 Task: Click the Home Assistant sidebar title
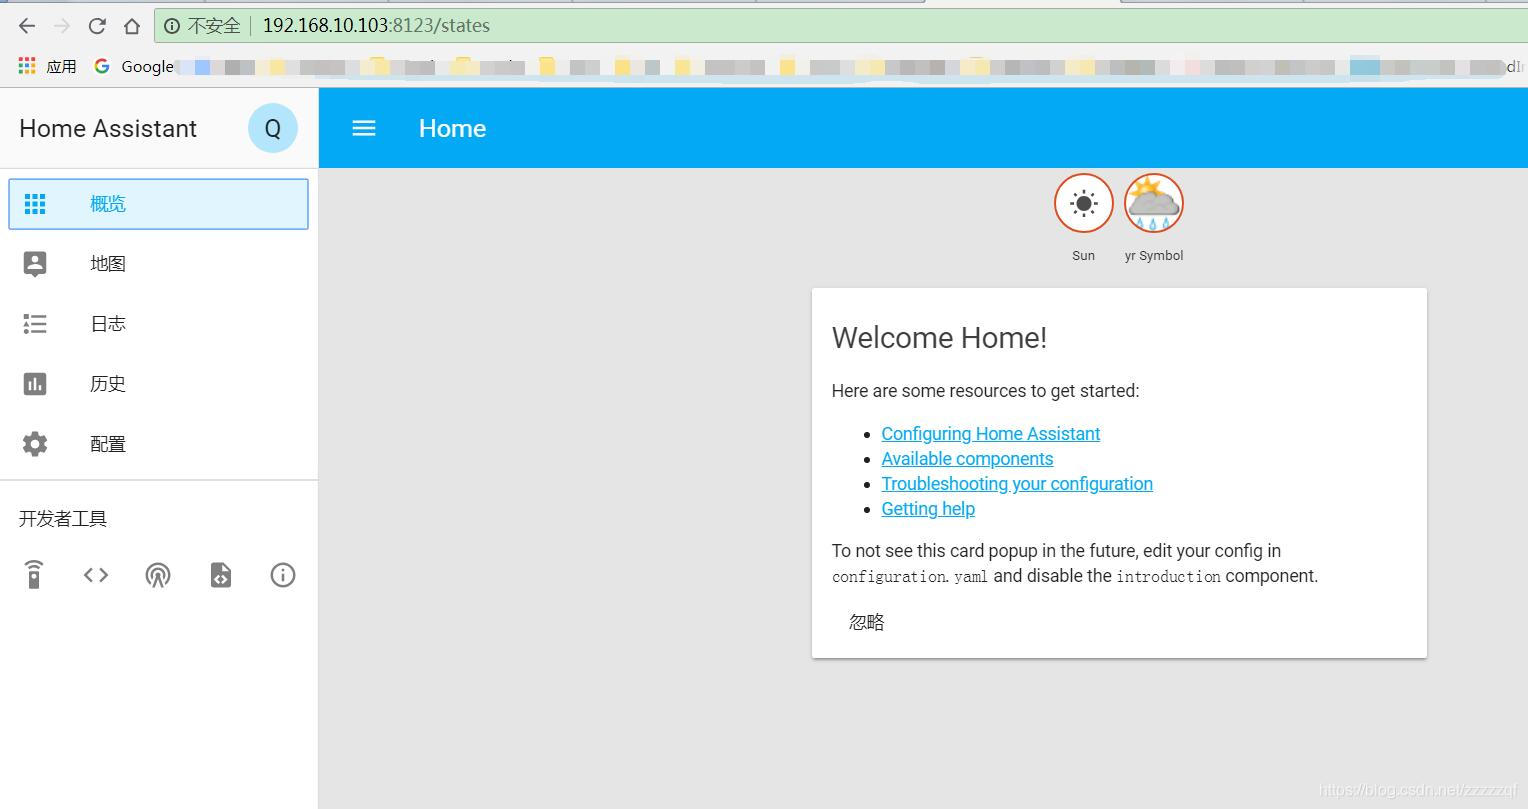pyautogui.click(x=108, y=128)
